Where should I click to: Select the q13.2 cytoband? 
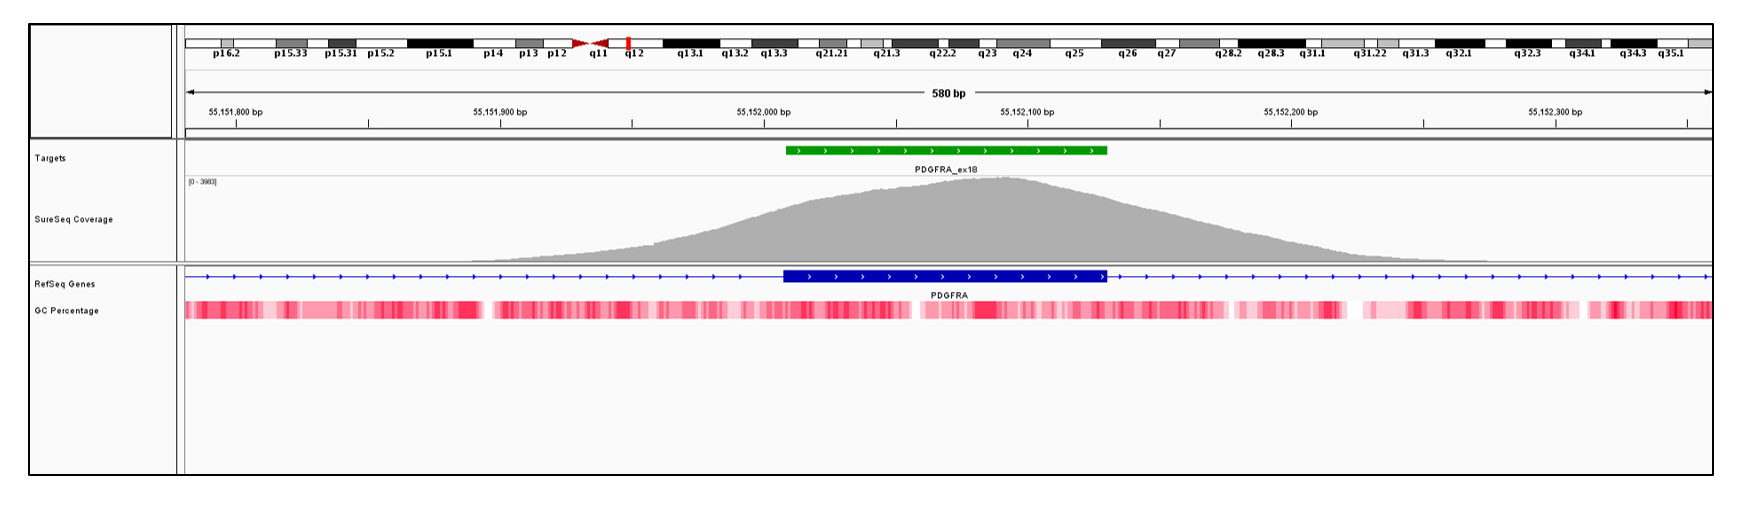click(x=735, y=53)
